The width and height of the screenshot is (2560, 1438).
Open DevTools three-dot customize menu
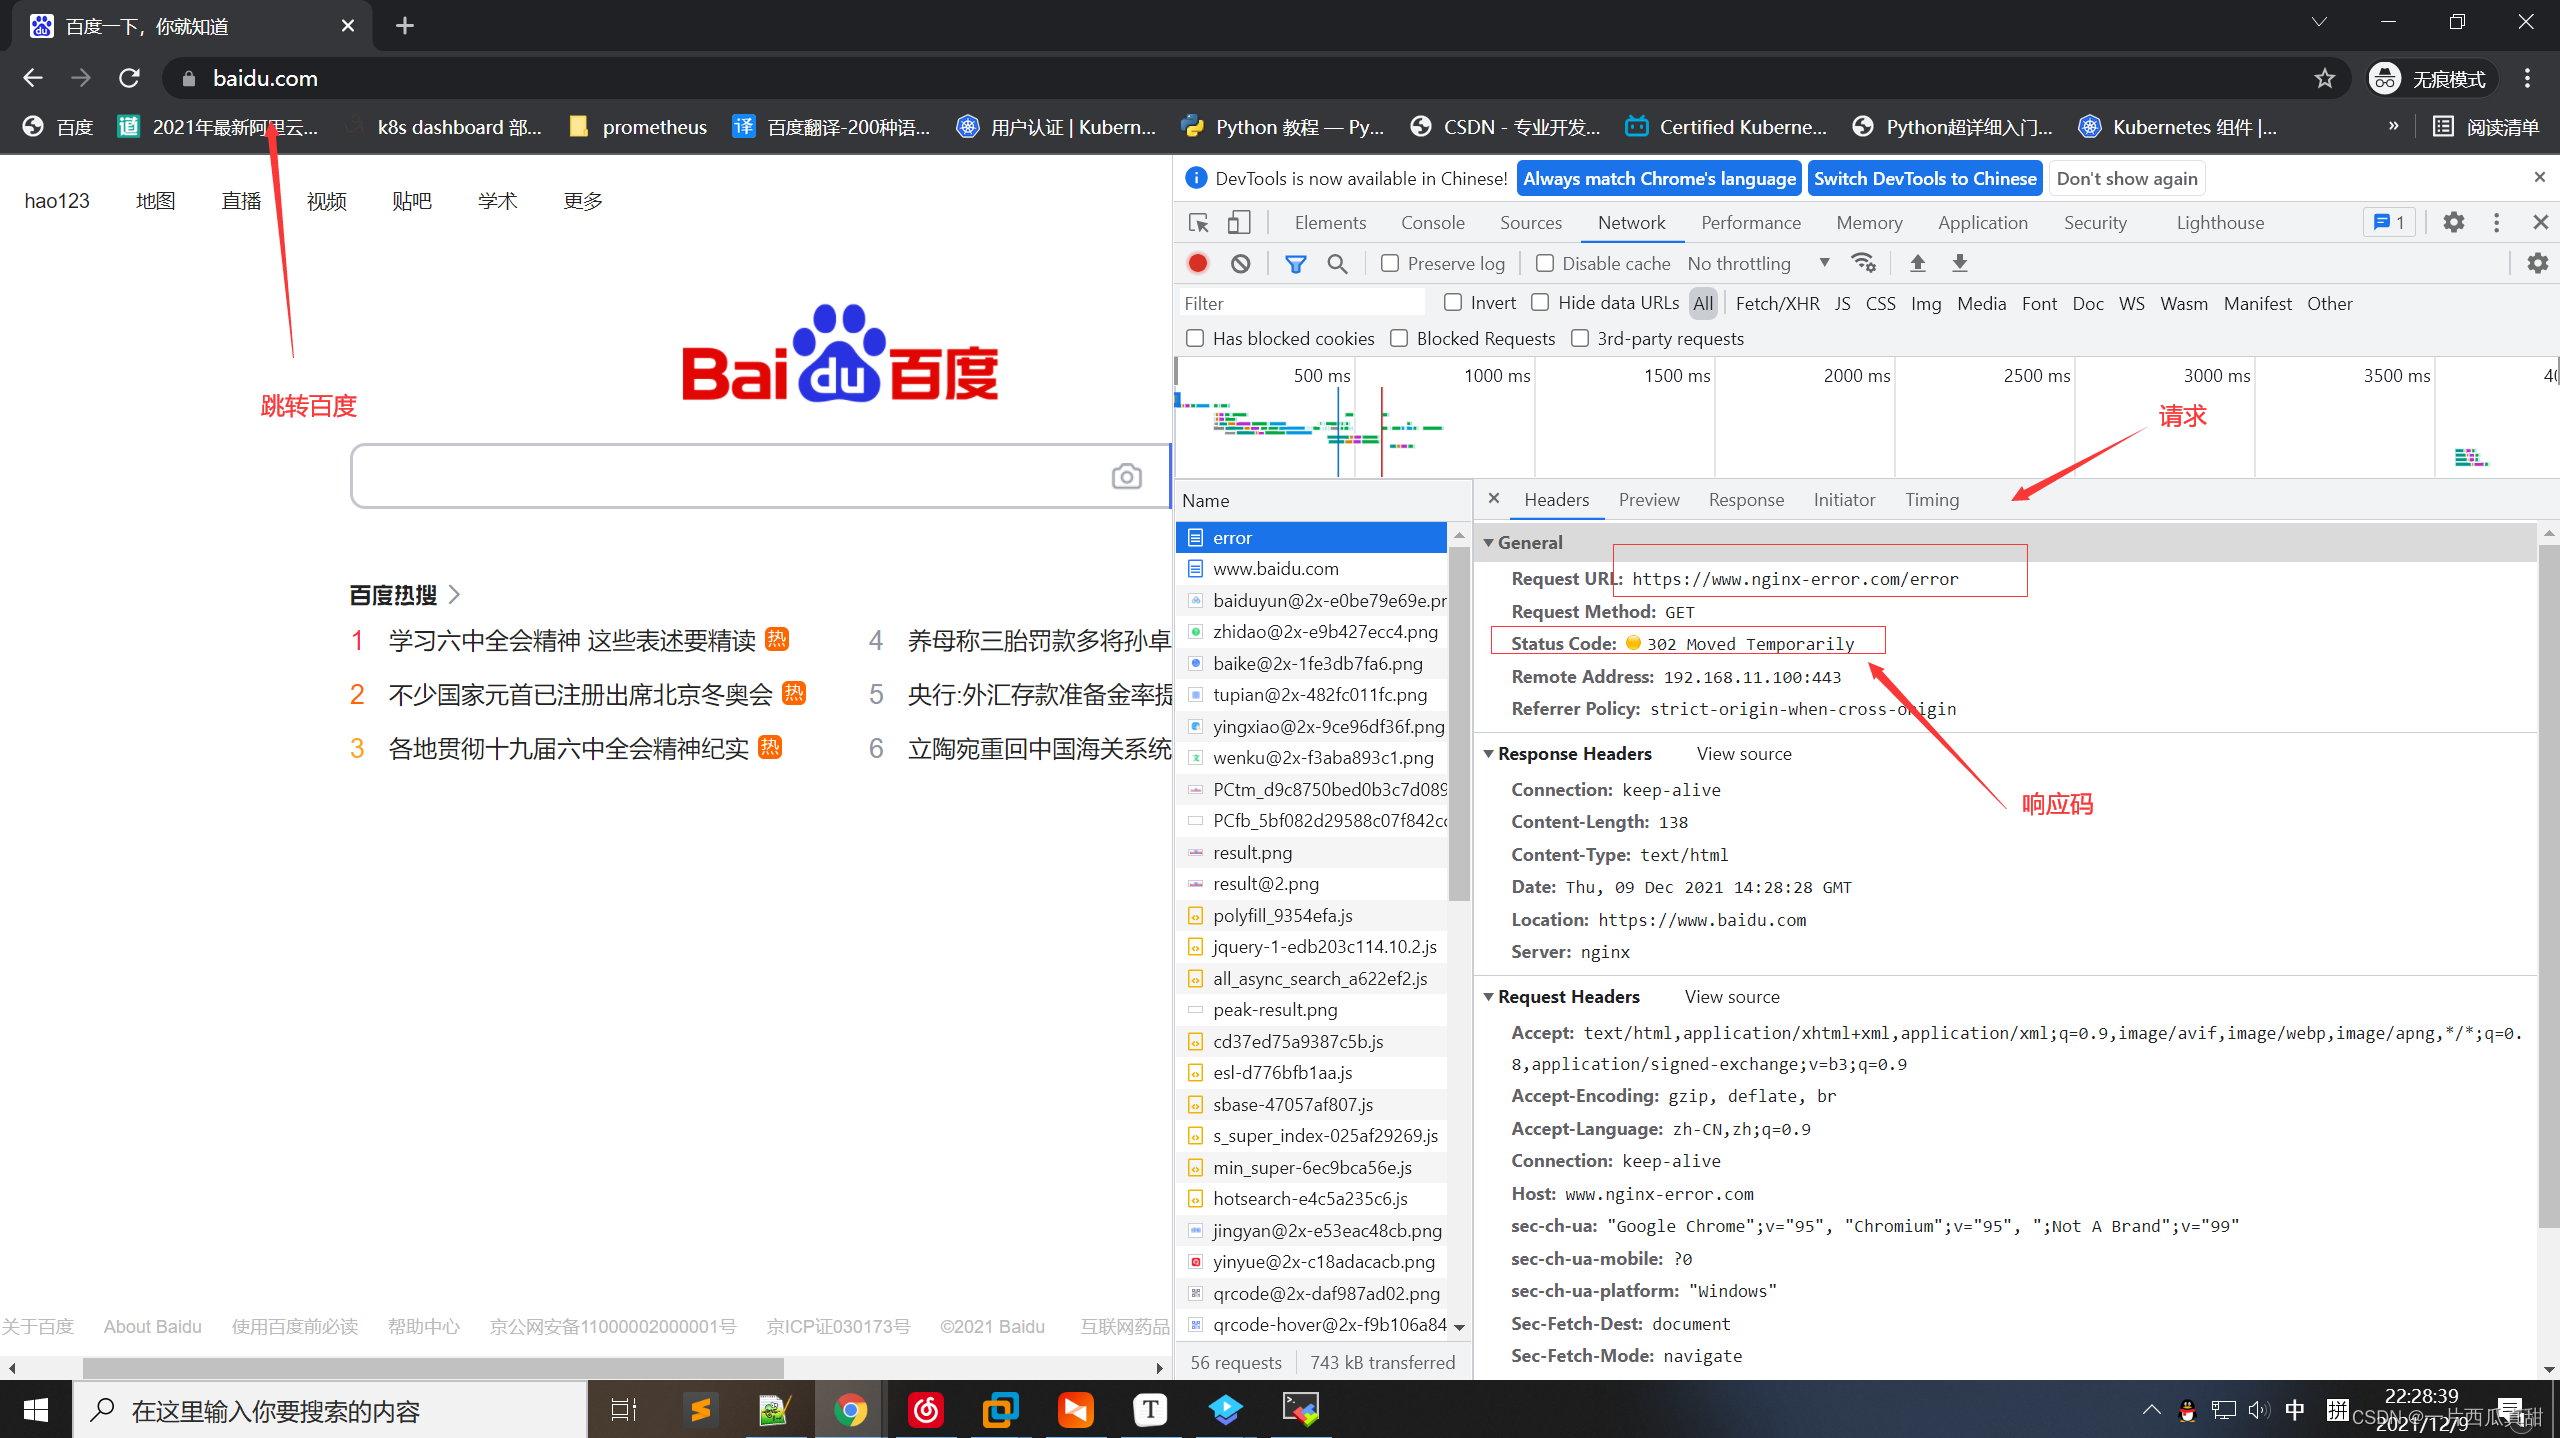pos(2496,222)
